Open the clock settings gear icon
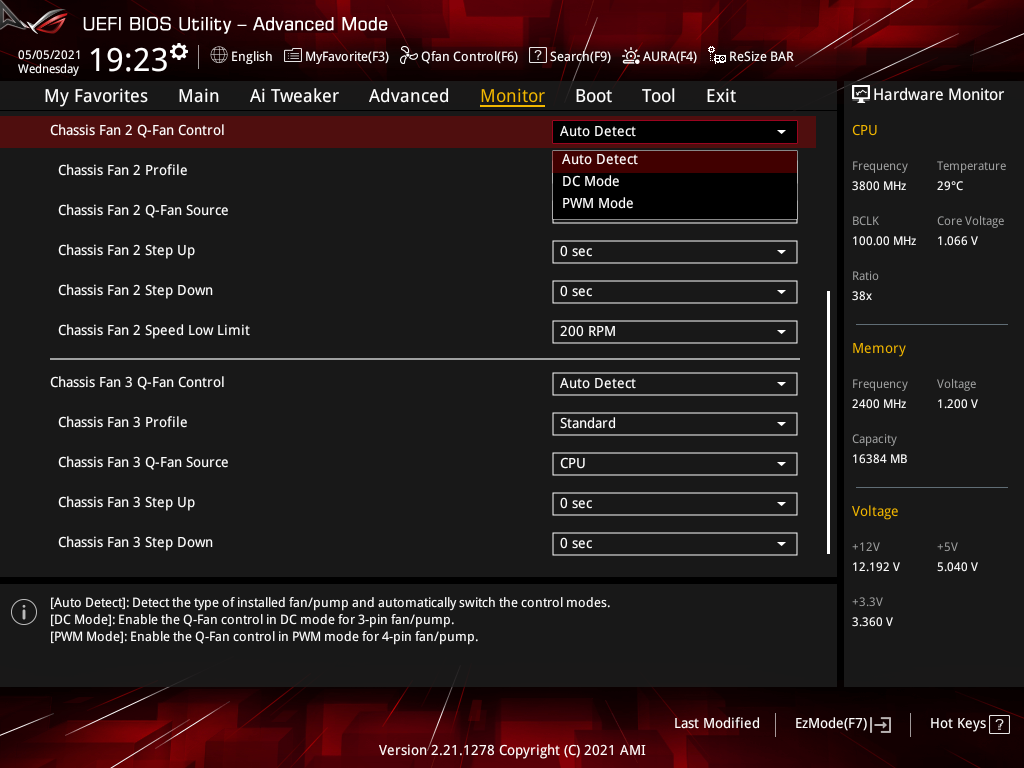This screenshot has height=768, width=1024. 178,52
